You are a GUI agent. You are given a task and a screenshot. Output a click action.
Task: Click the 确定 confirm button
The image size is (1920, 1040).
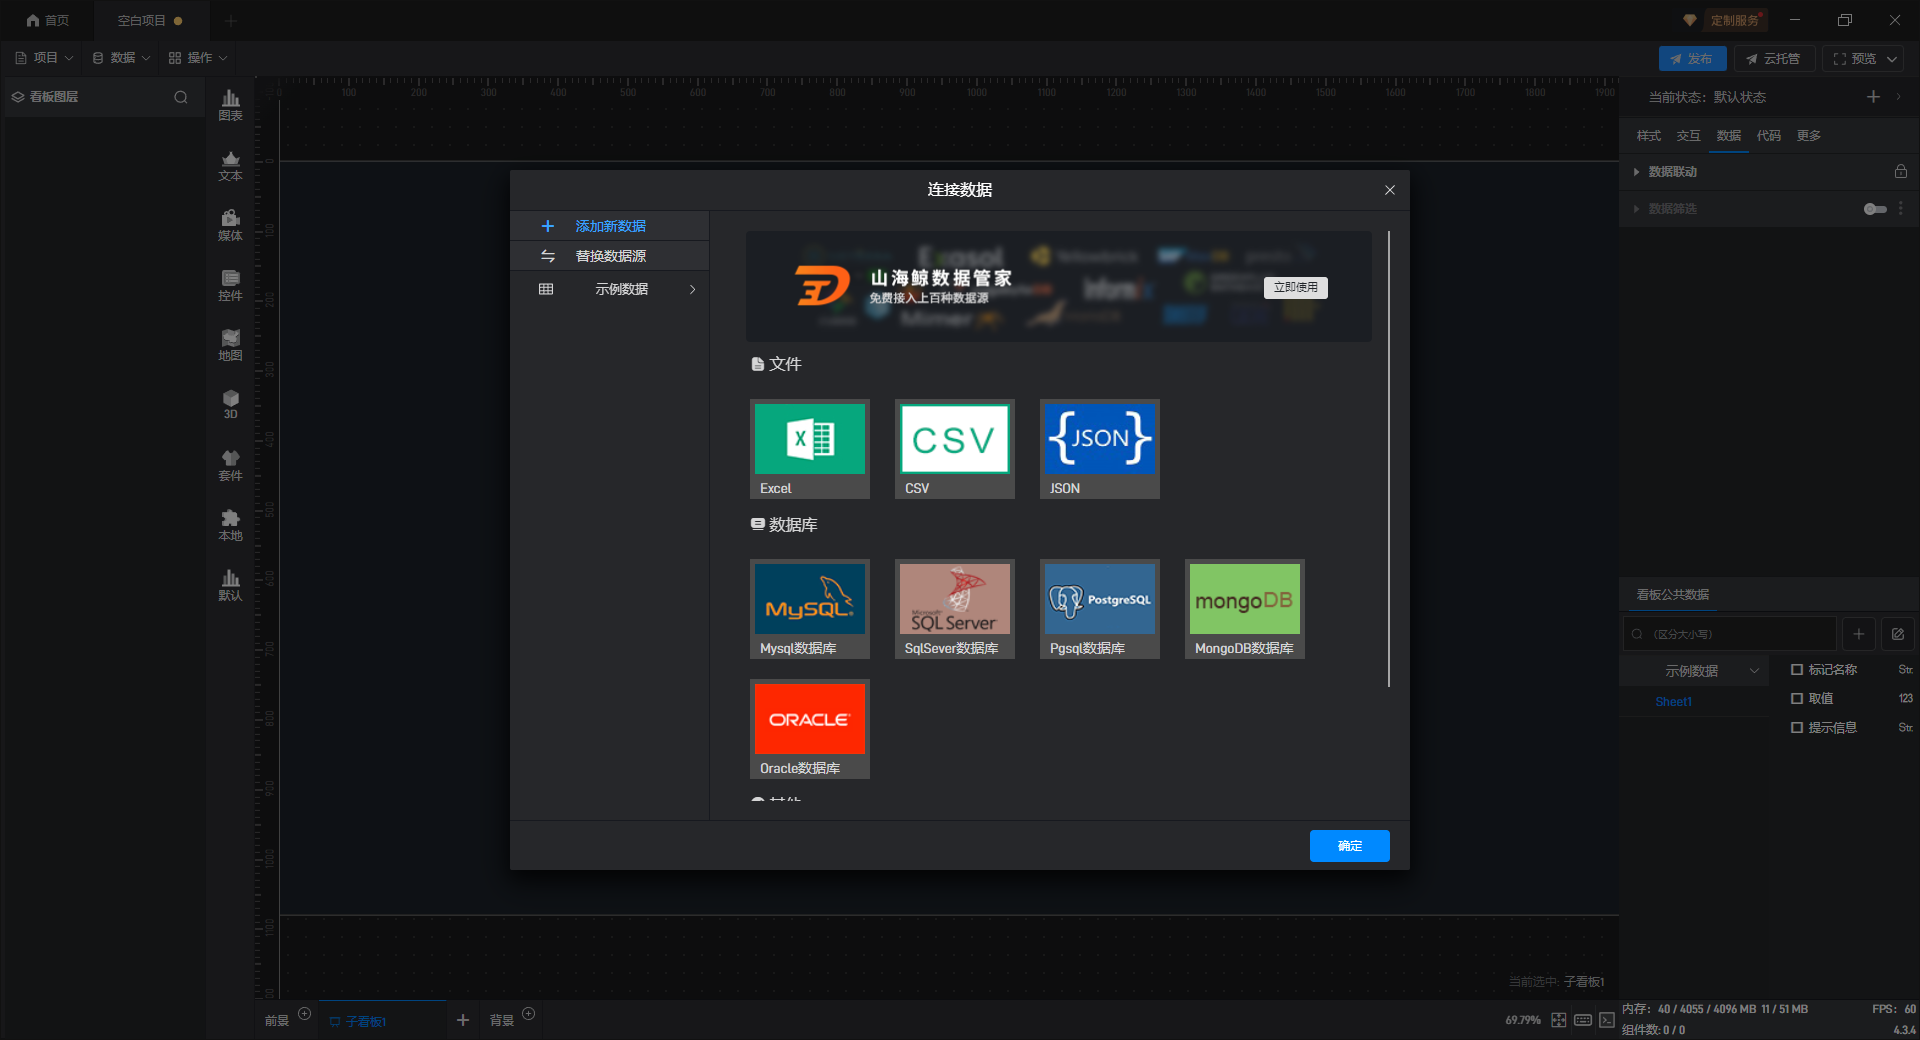coord(1350,846)
